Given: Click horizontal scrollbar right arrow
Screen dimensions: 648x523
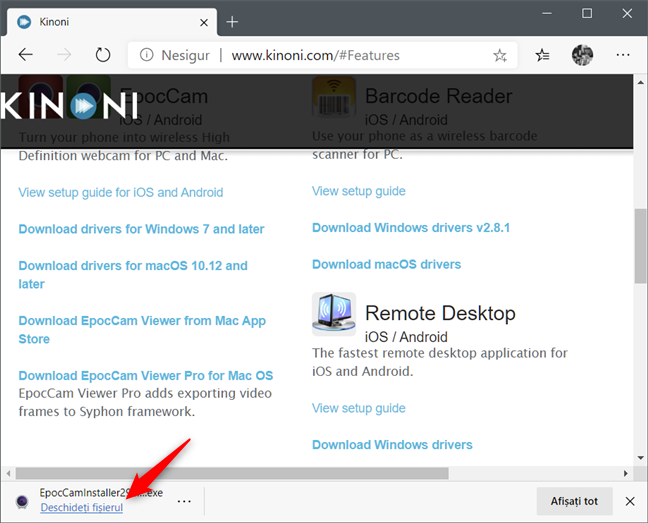Looking at the screenshot, I should (626, 473).
